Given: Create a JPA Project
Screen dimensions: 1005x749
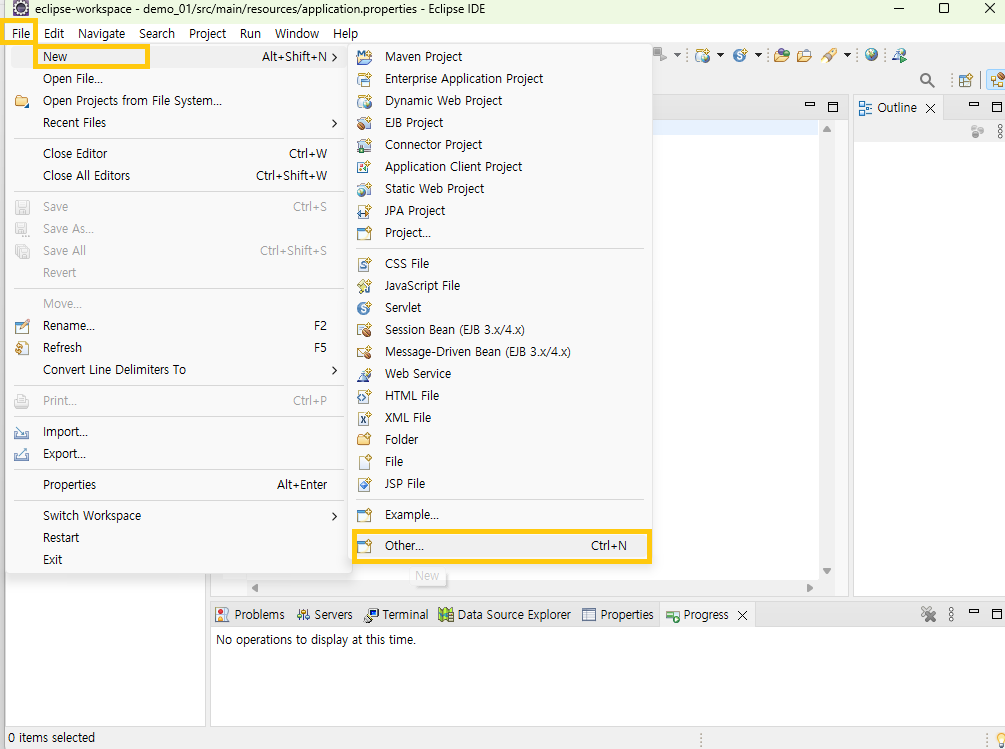Looking at the screenshot, I should point(501,211).
